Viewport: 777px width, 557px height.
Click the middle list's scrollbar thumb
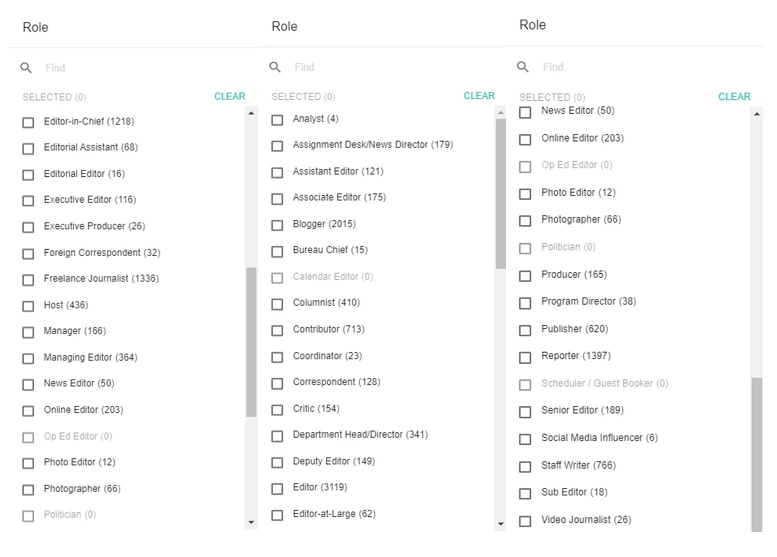pos(500,194)
